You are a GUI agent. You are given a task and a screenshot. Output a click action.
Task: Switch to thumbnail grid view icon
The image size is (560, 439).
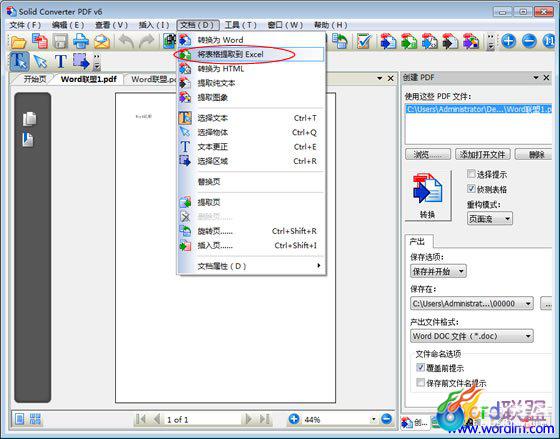(x=35, y=419)
